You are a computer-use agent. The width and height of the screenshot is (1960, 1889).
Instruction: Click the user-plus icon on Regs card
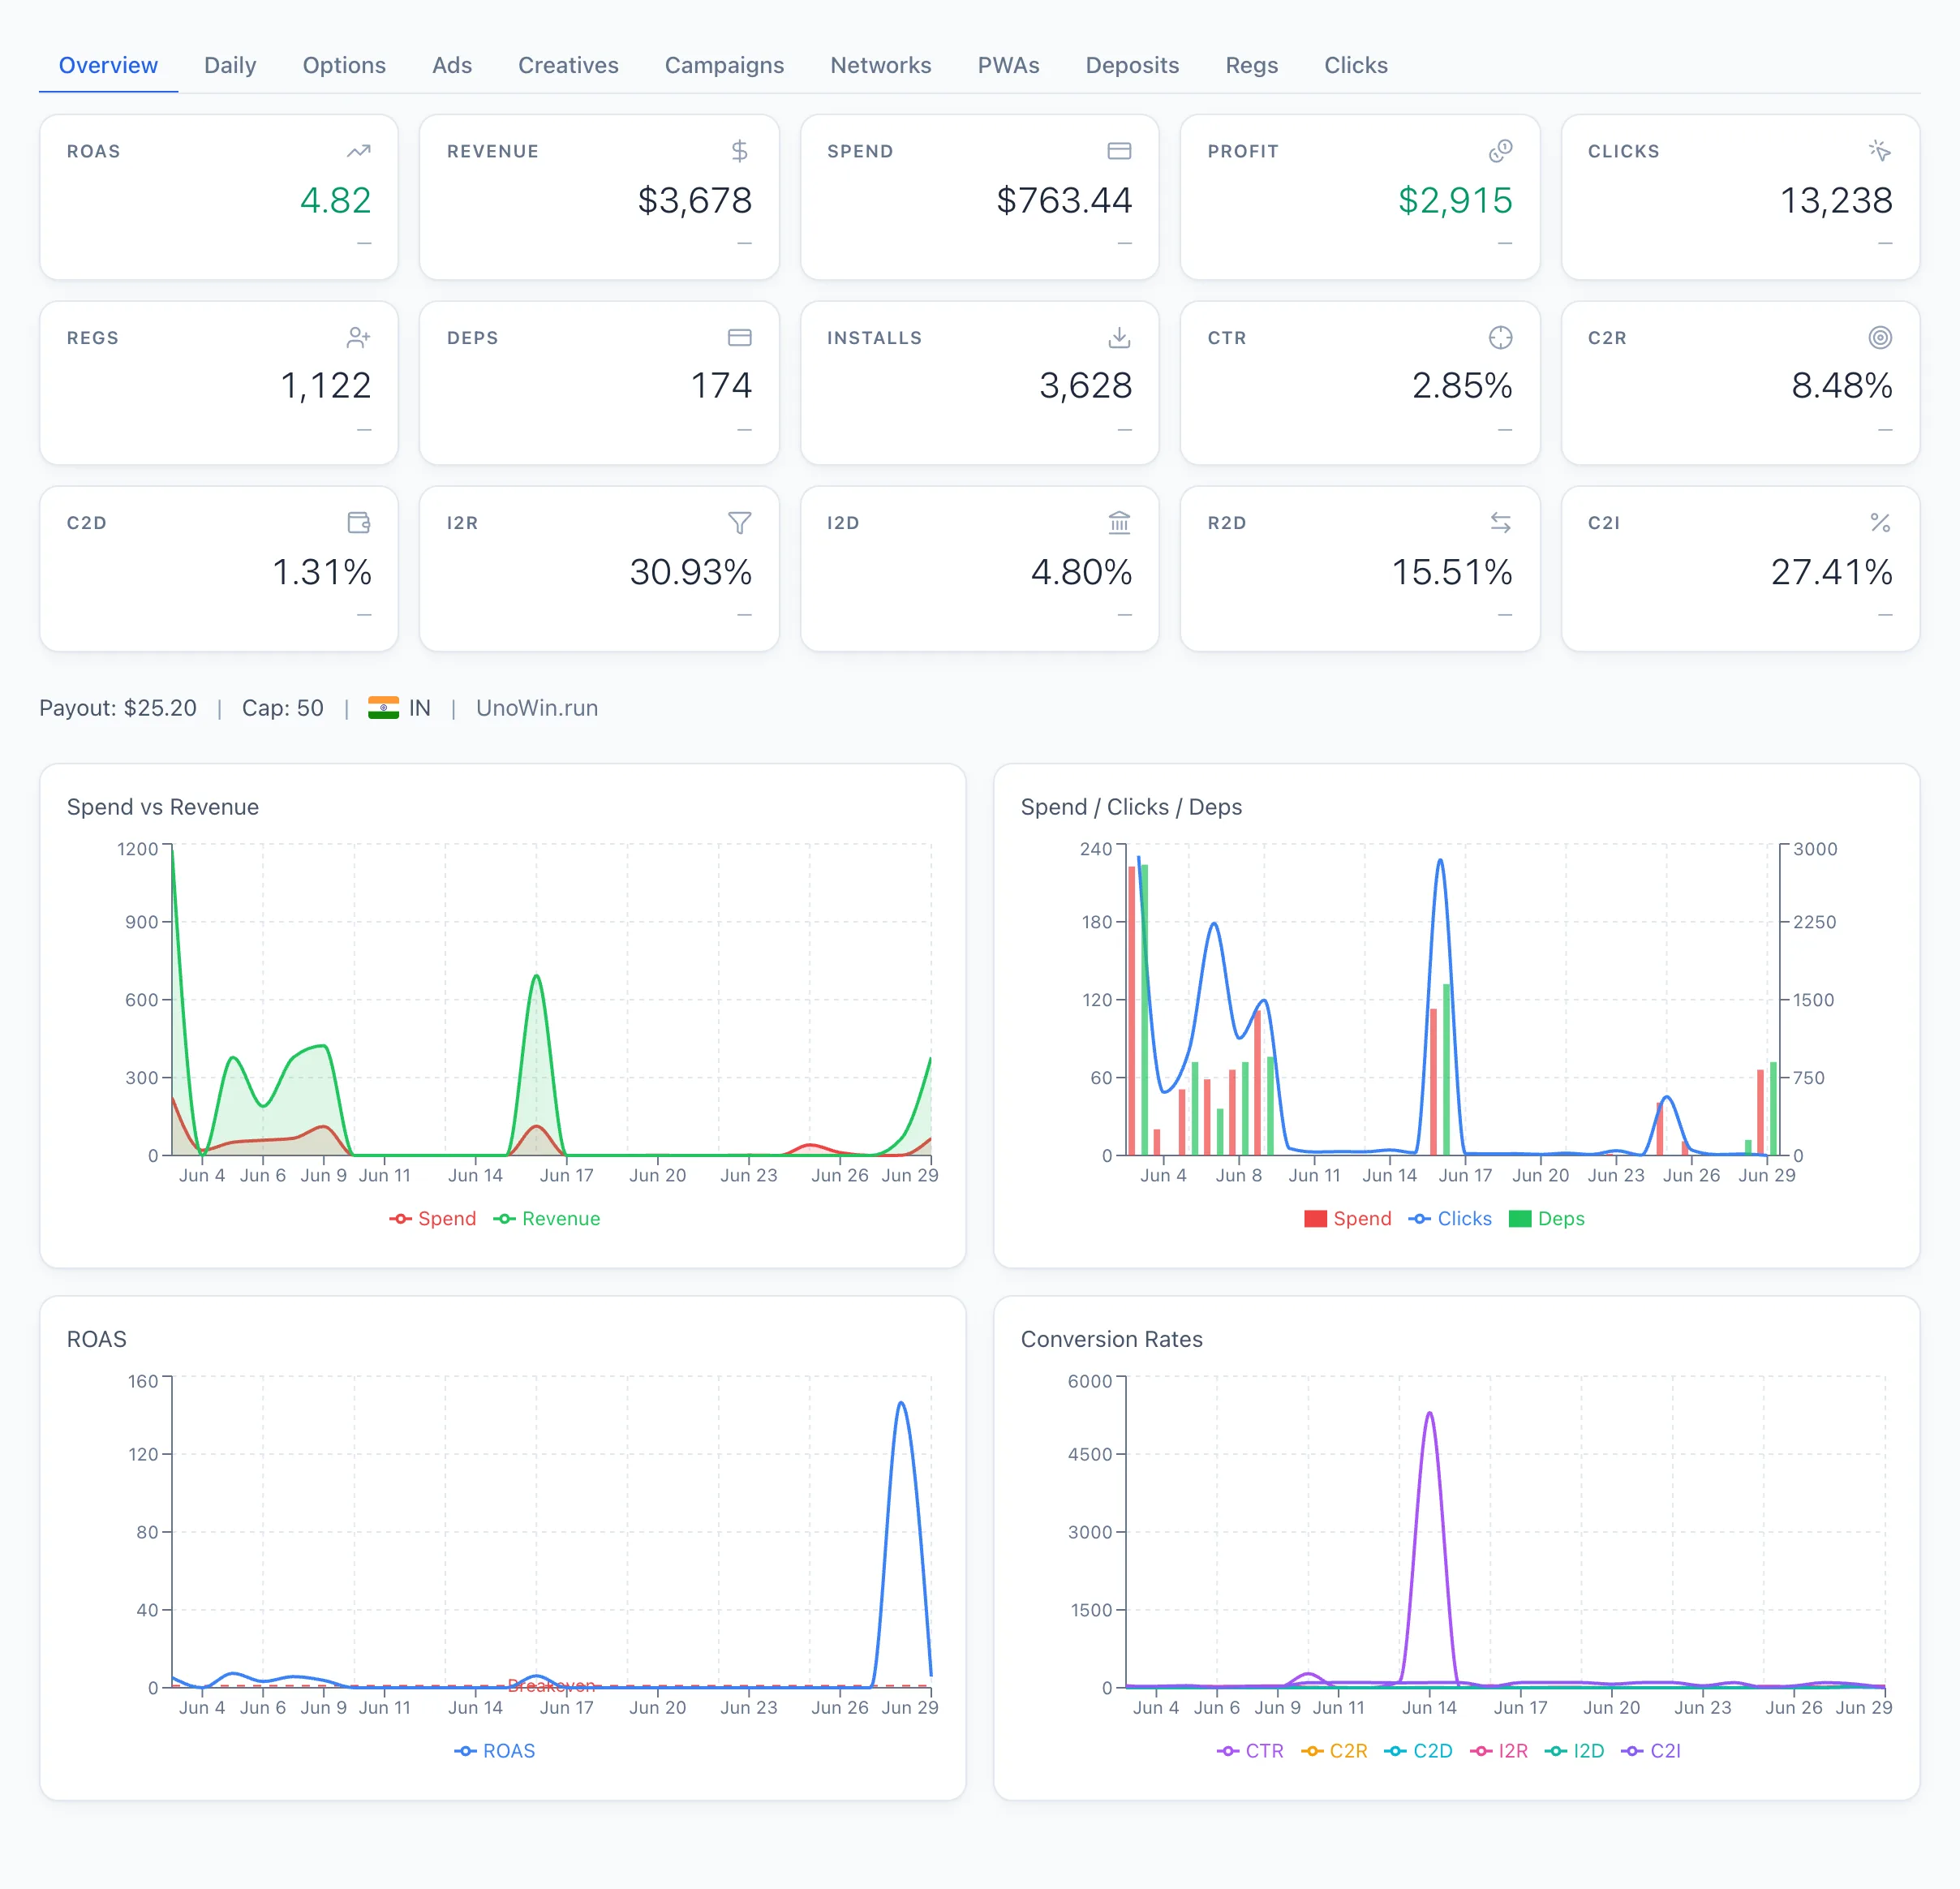(359, 338)
